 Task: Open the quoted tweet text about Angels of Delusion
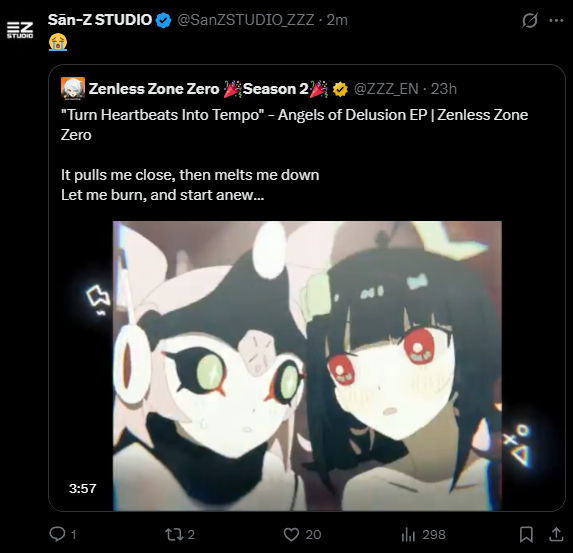pyautogui.click(x=295, y=125)
